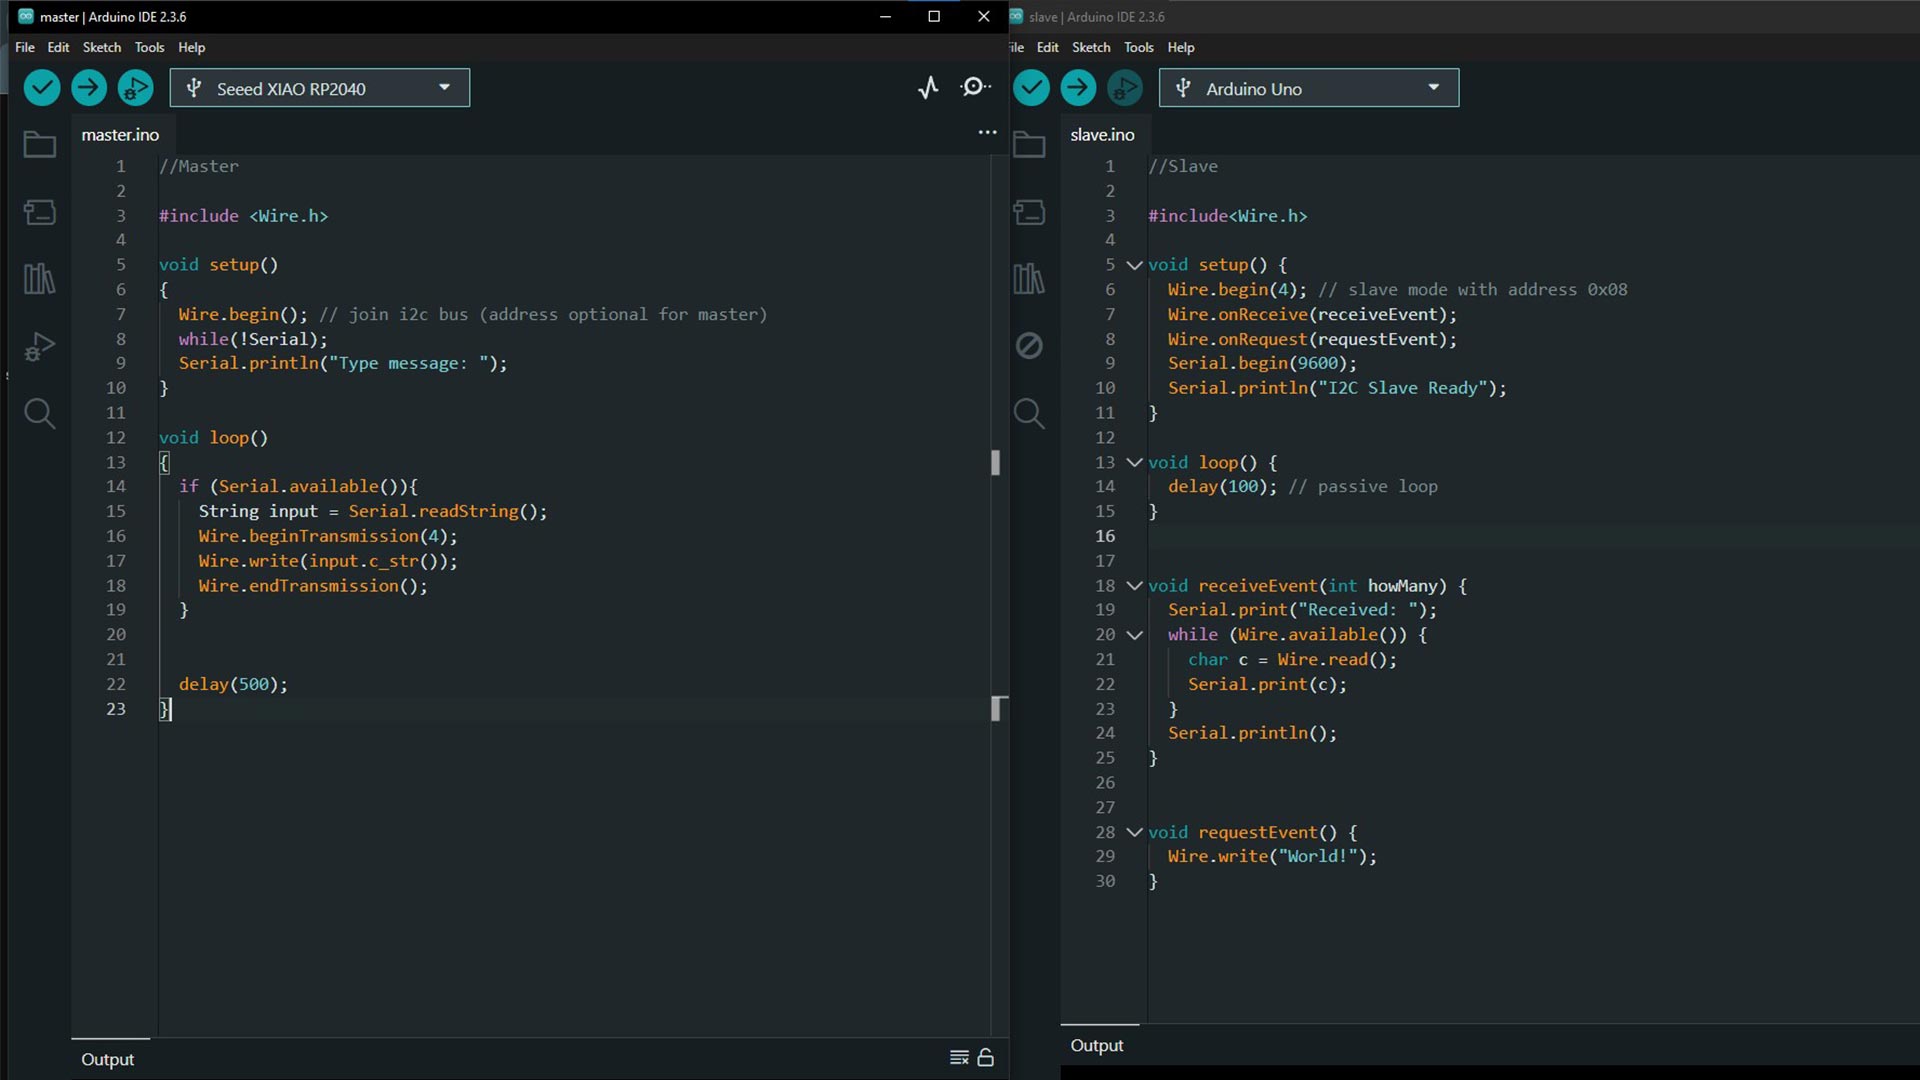Collapse loop() function in slave editor
This screenshot has height=1080, width=1920.
pyautogui.click(x=1134, y=462)
